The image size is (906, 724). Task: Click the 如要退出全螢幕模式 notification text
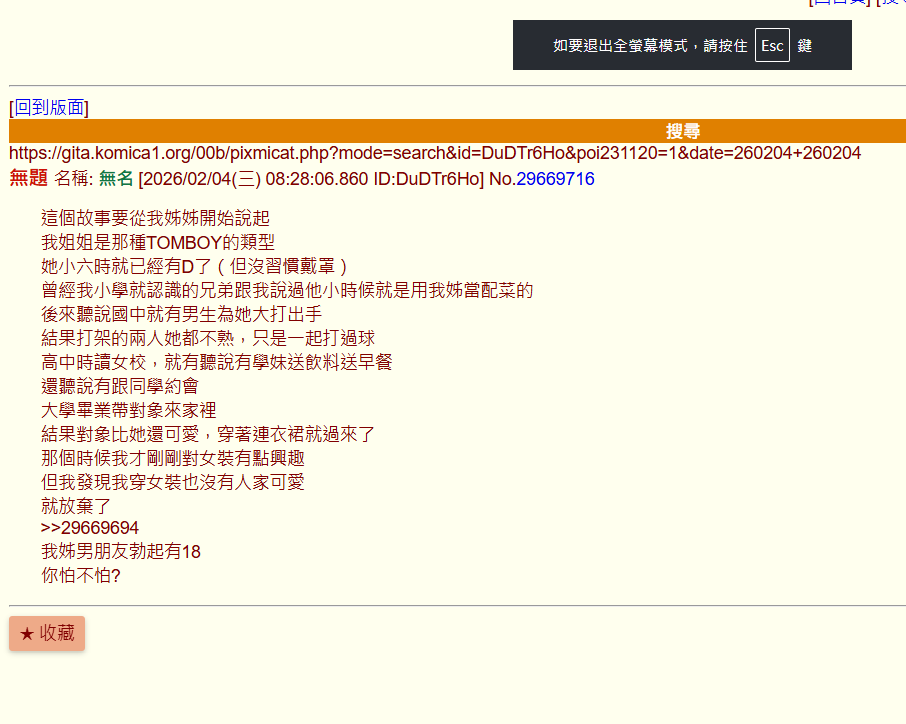(x=650, y=46)
